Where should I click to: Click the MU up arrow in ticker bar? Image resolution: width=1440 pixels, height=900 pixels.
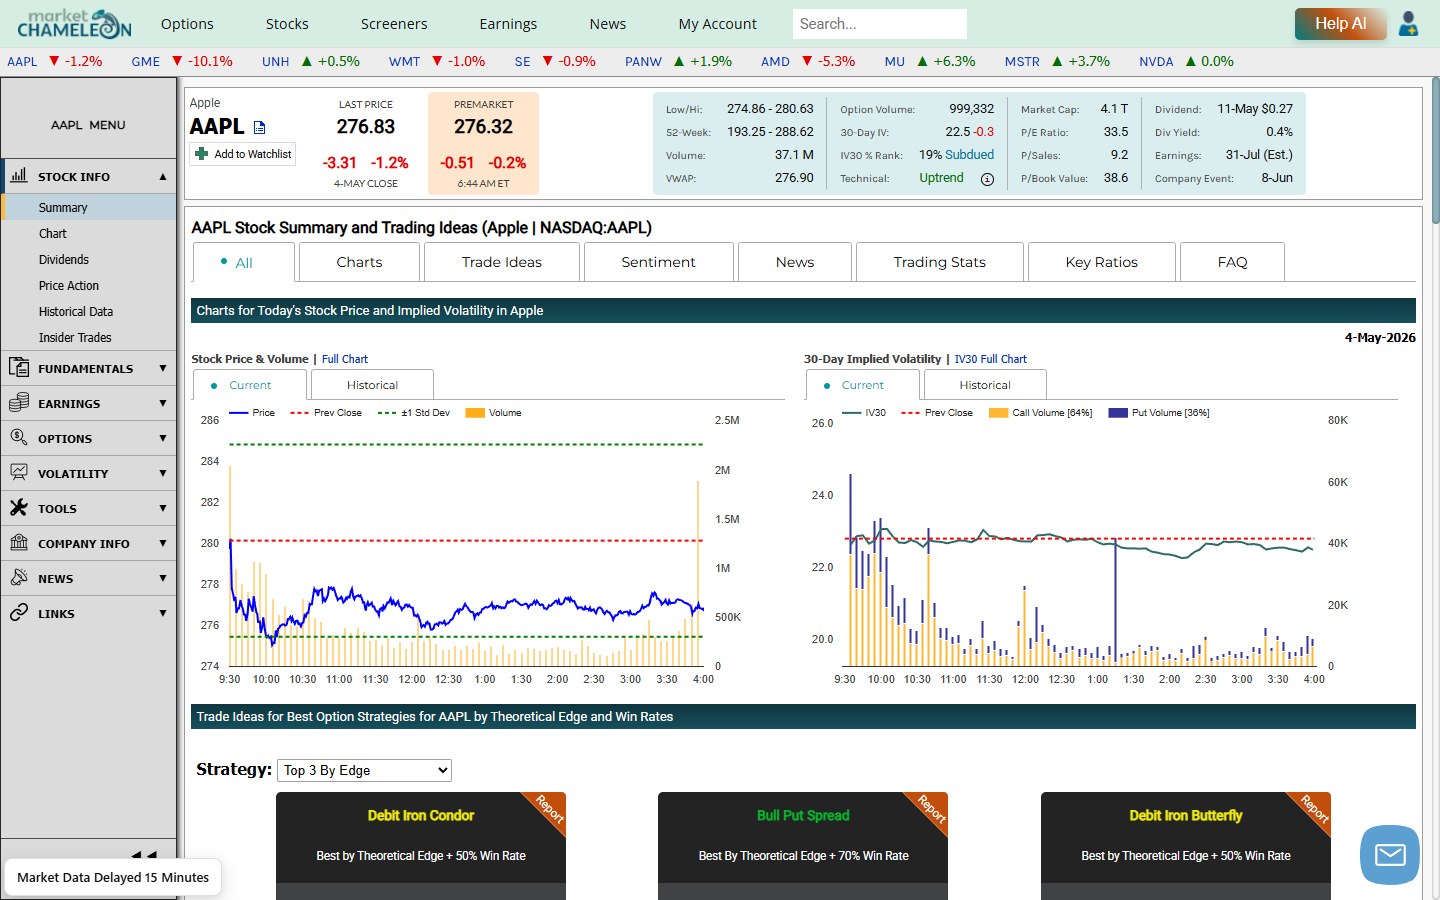(922, 61)
